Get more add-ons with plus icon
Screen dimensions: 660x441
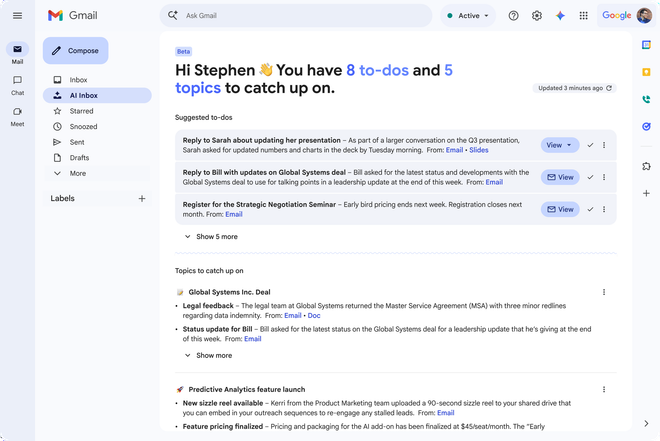pos(646,194)
